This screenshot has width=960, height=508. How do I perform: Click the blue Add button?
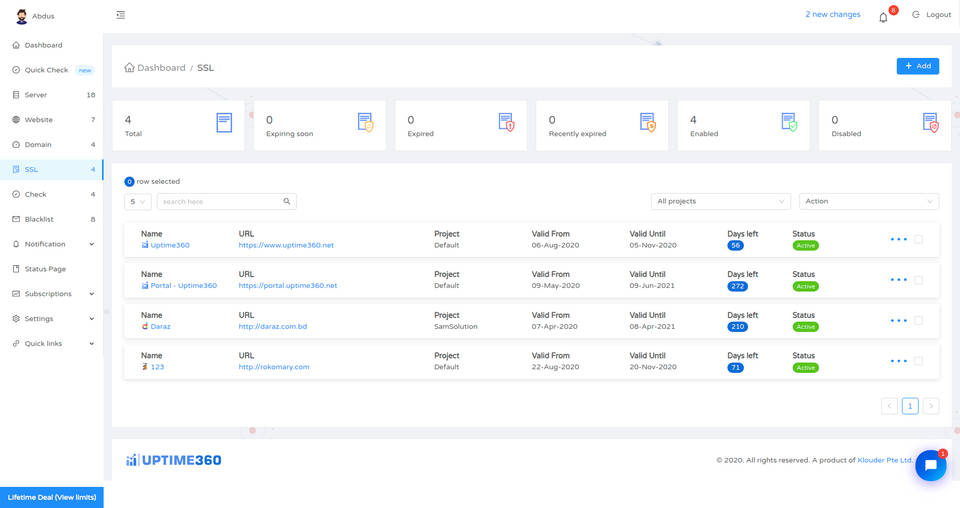[x=918, y=66]
